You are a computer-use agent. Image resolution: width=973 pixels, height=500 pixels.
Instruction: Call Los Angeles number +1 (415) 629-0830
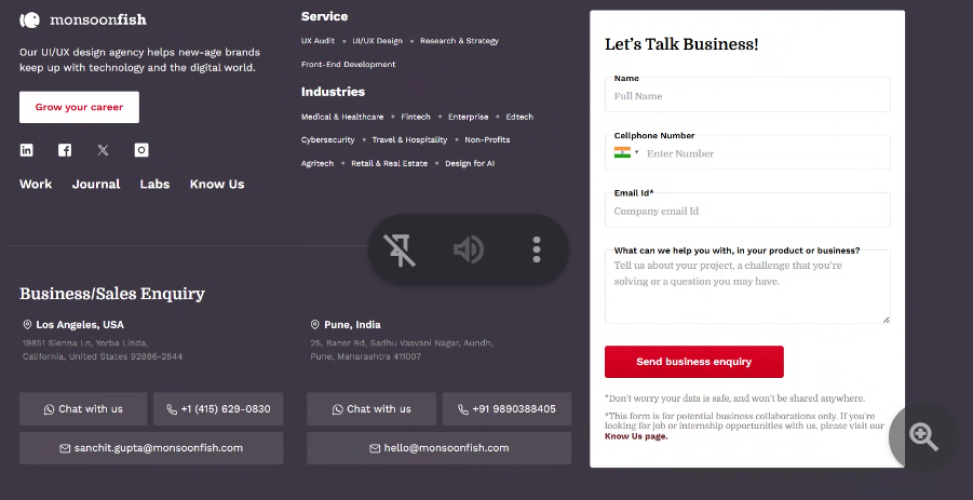(x=218, y=409)
